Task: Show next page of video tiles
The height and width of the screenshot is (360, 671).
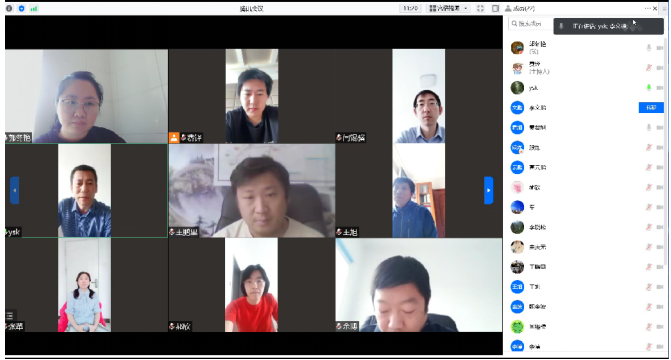Action: (x=489, y=190)
